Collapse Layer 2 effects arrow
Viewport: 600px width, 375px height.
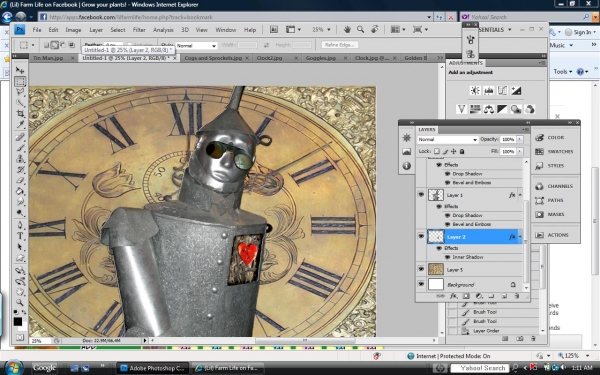[x=520, y=237]
